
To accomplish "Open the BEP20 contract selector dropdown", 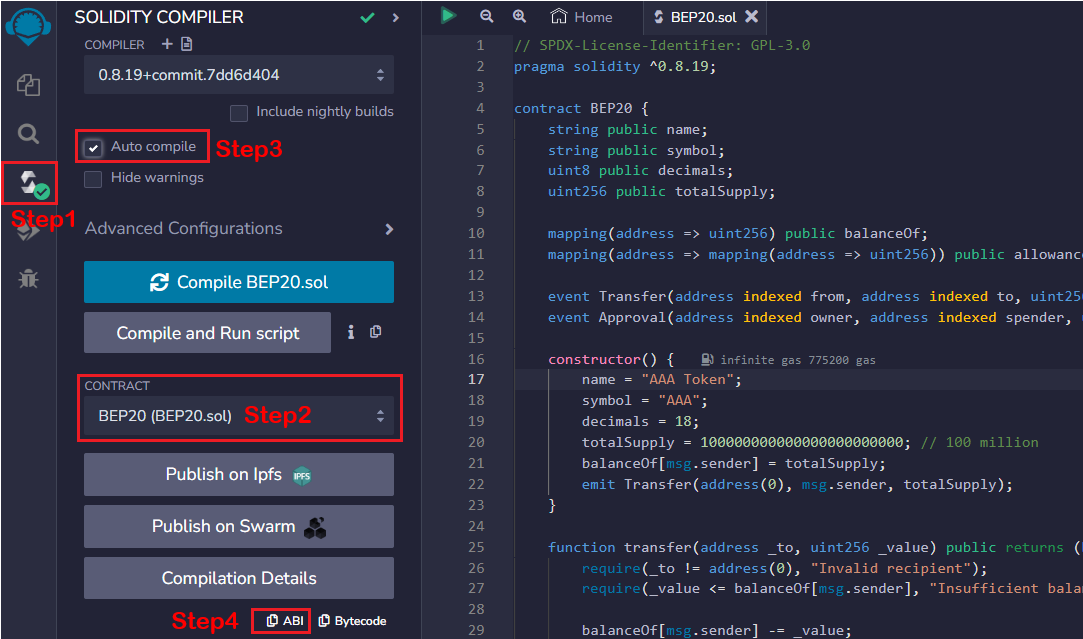I will coord(238,416).
